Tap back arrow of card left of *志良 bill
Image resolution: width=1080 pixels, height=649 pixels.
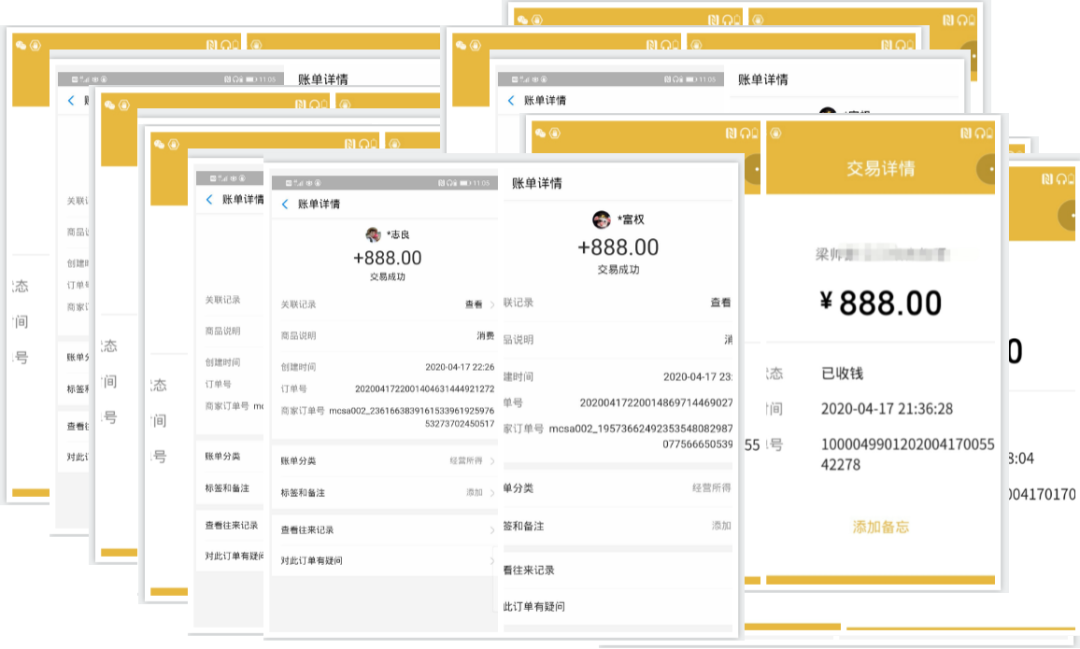point(209,199)
